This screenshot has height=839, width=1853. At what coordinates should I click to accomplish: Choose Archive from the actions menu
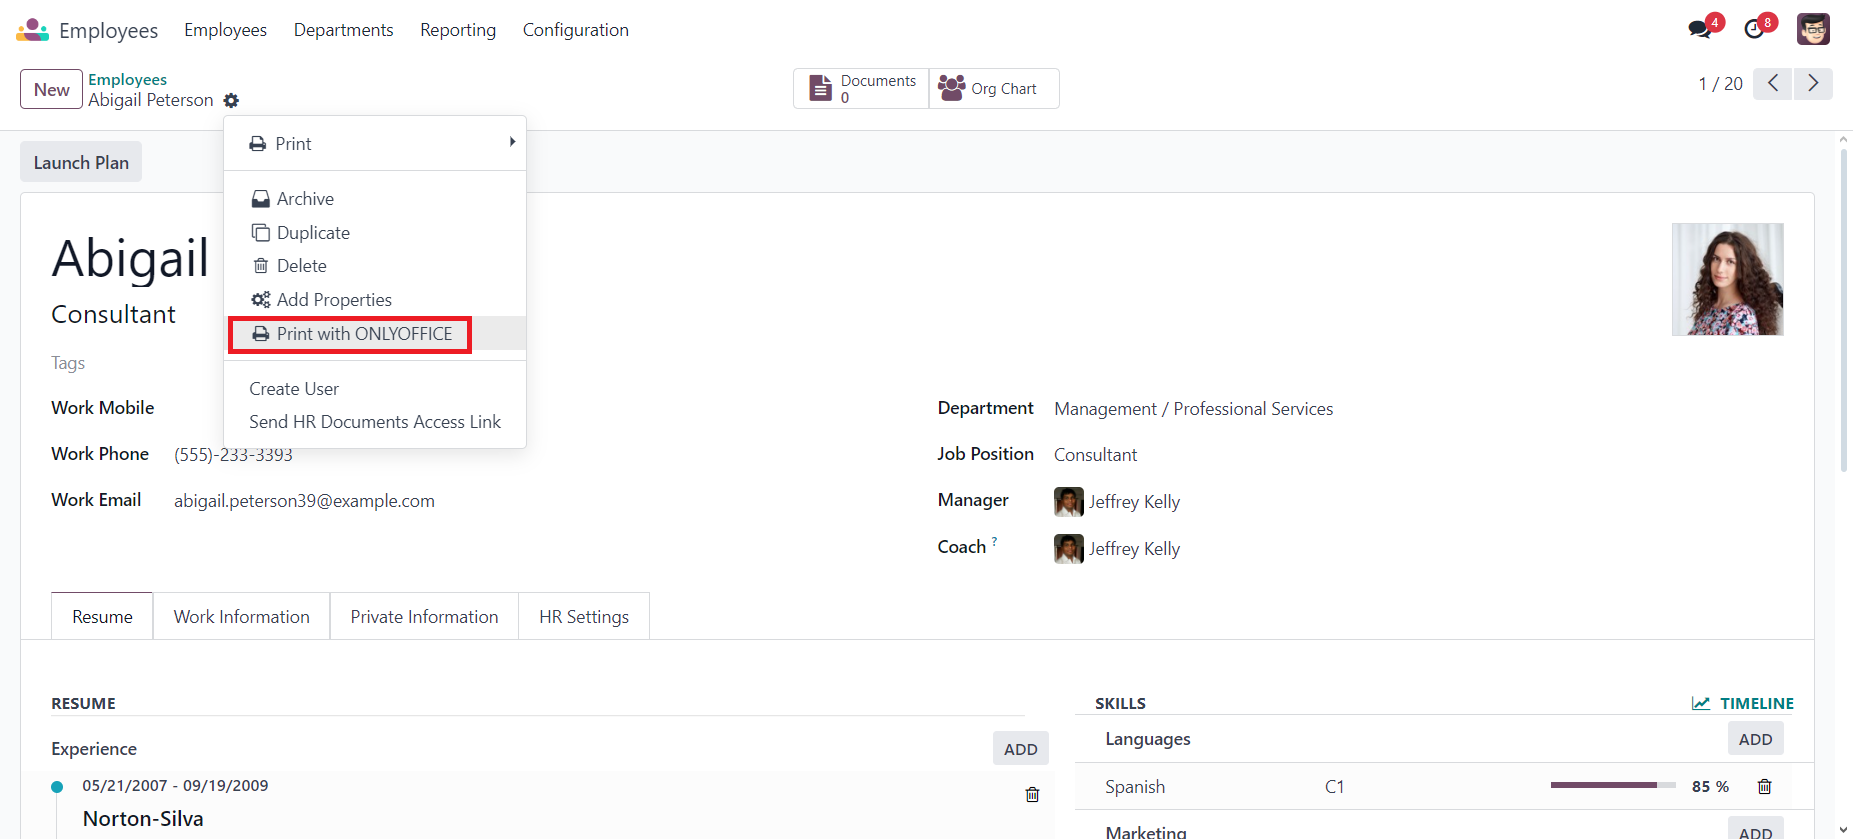[305, 199]
